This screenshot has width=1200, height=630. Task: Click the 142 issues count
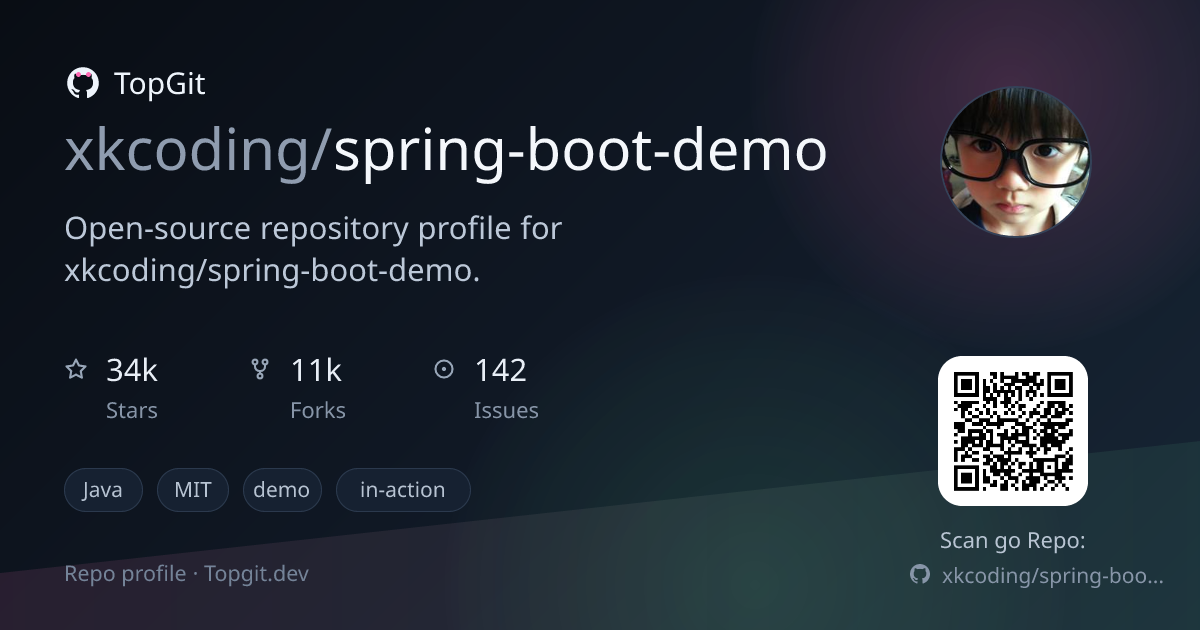coord(500,371)
